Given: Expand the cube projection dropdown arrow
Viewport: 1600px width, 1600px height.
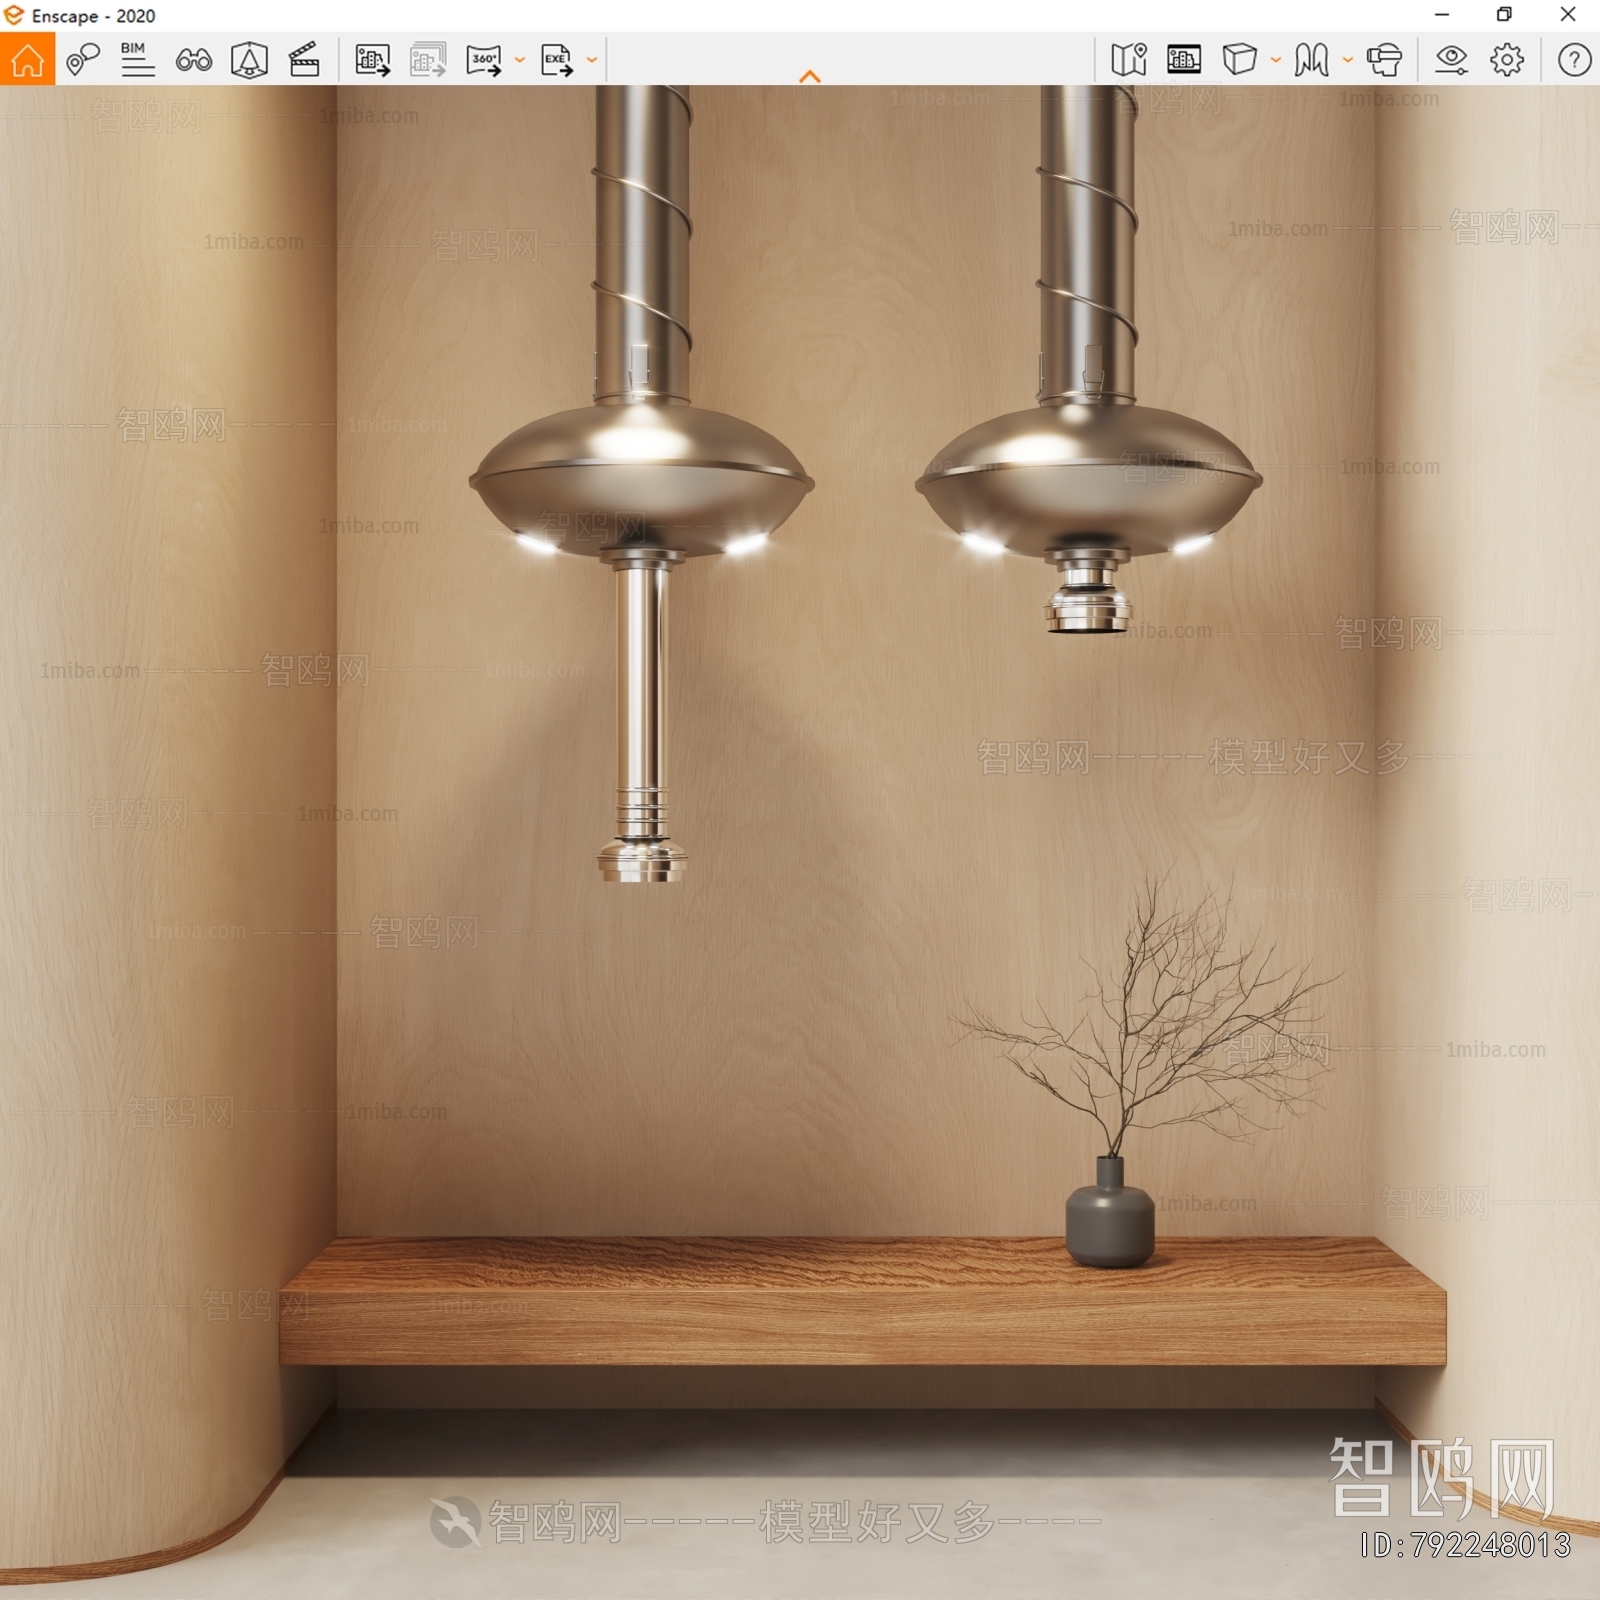Looking at the screenshot, I should pos(1276,60).
